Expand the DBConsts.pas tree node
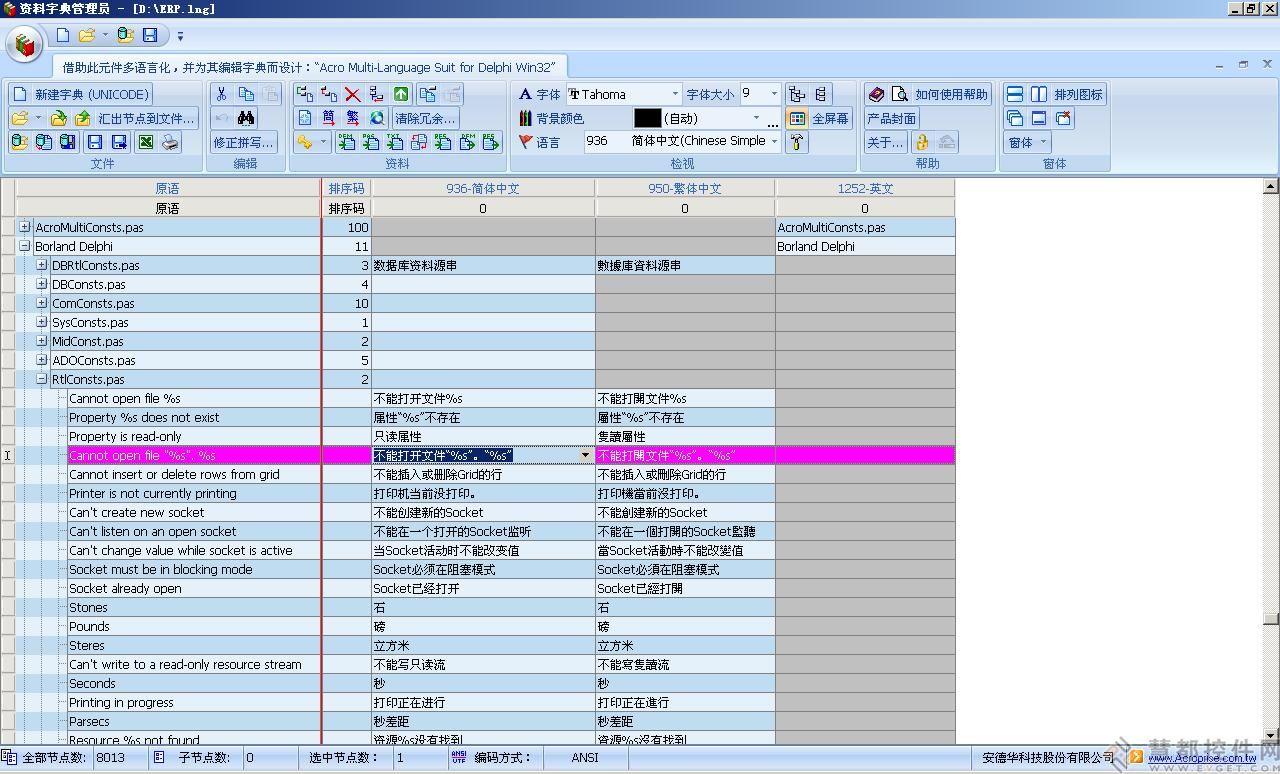Image resolution: width=1280 pixels, height=774 pixels. [x=42, y=284]
